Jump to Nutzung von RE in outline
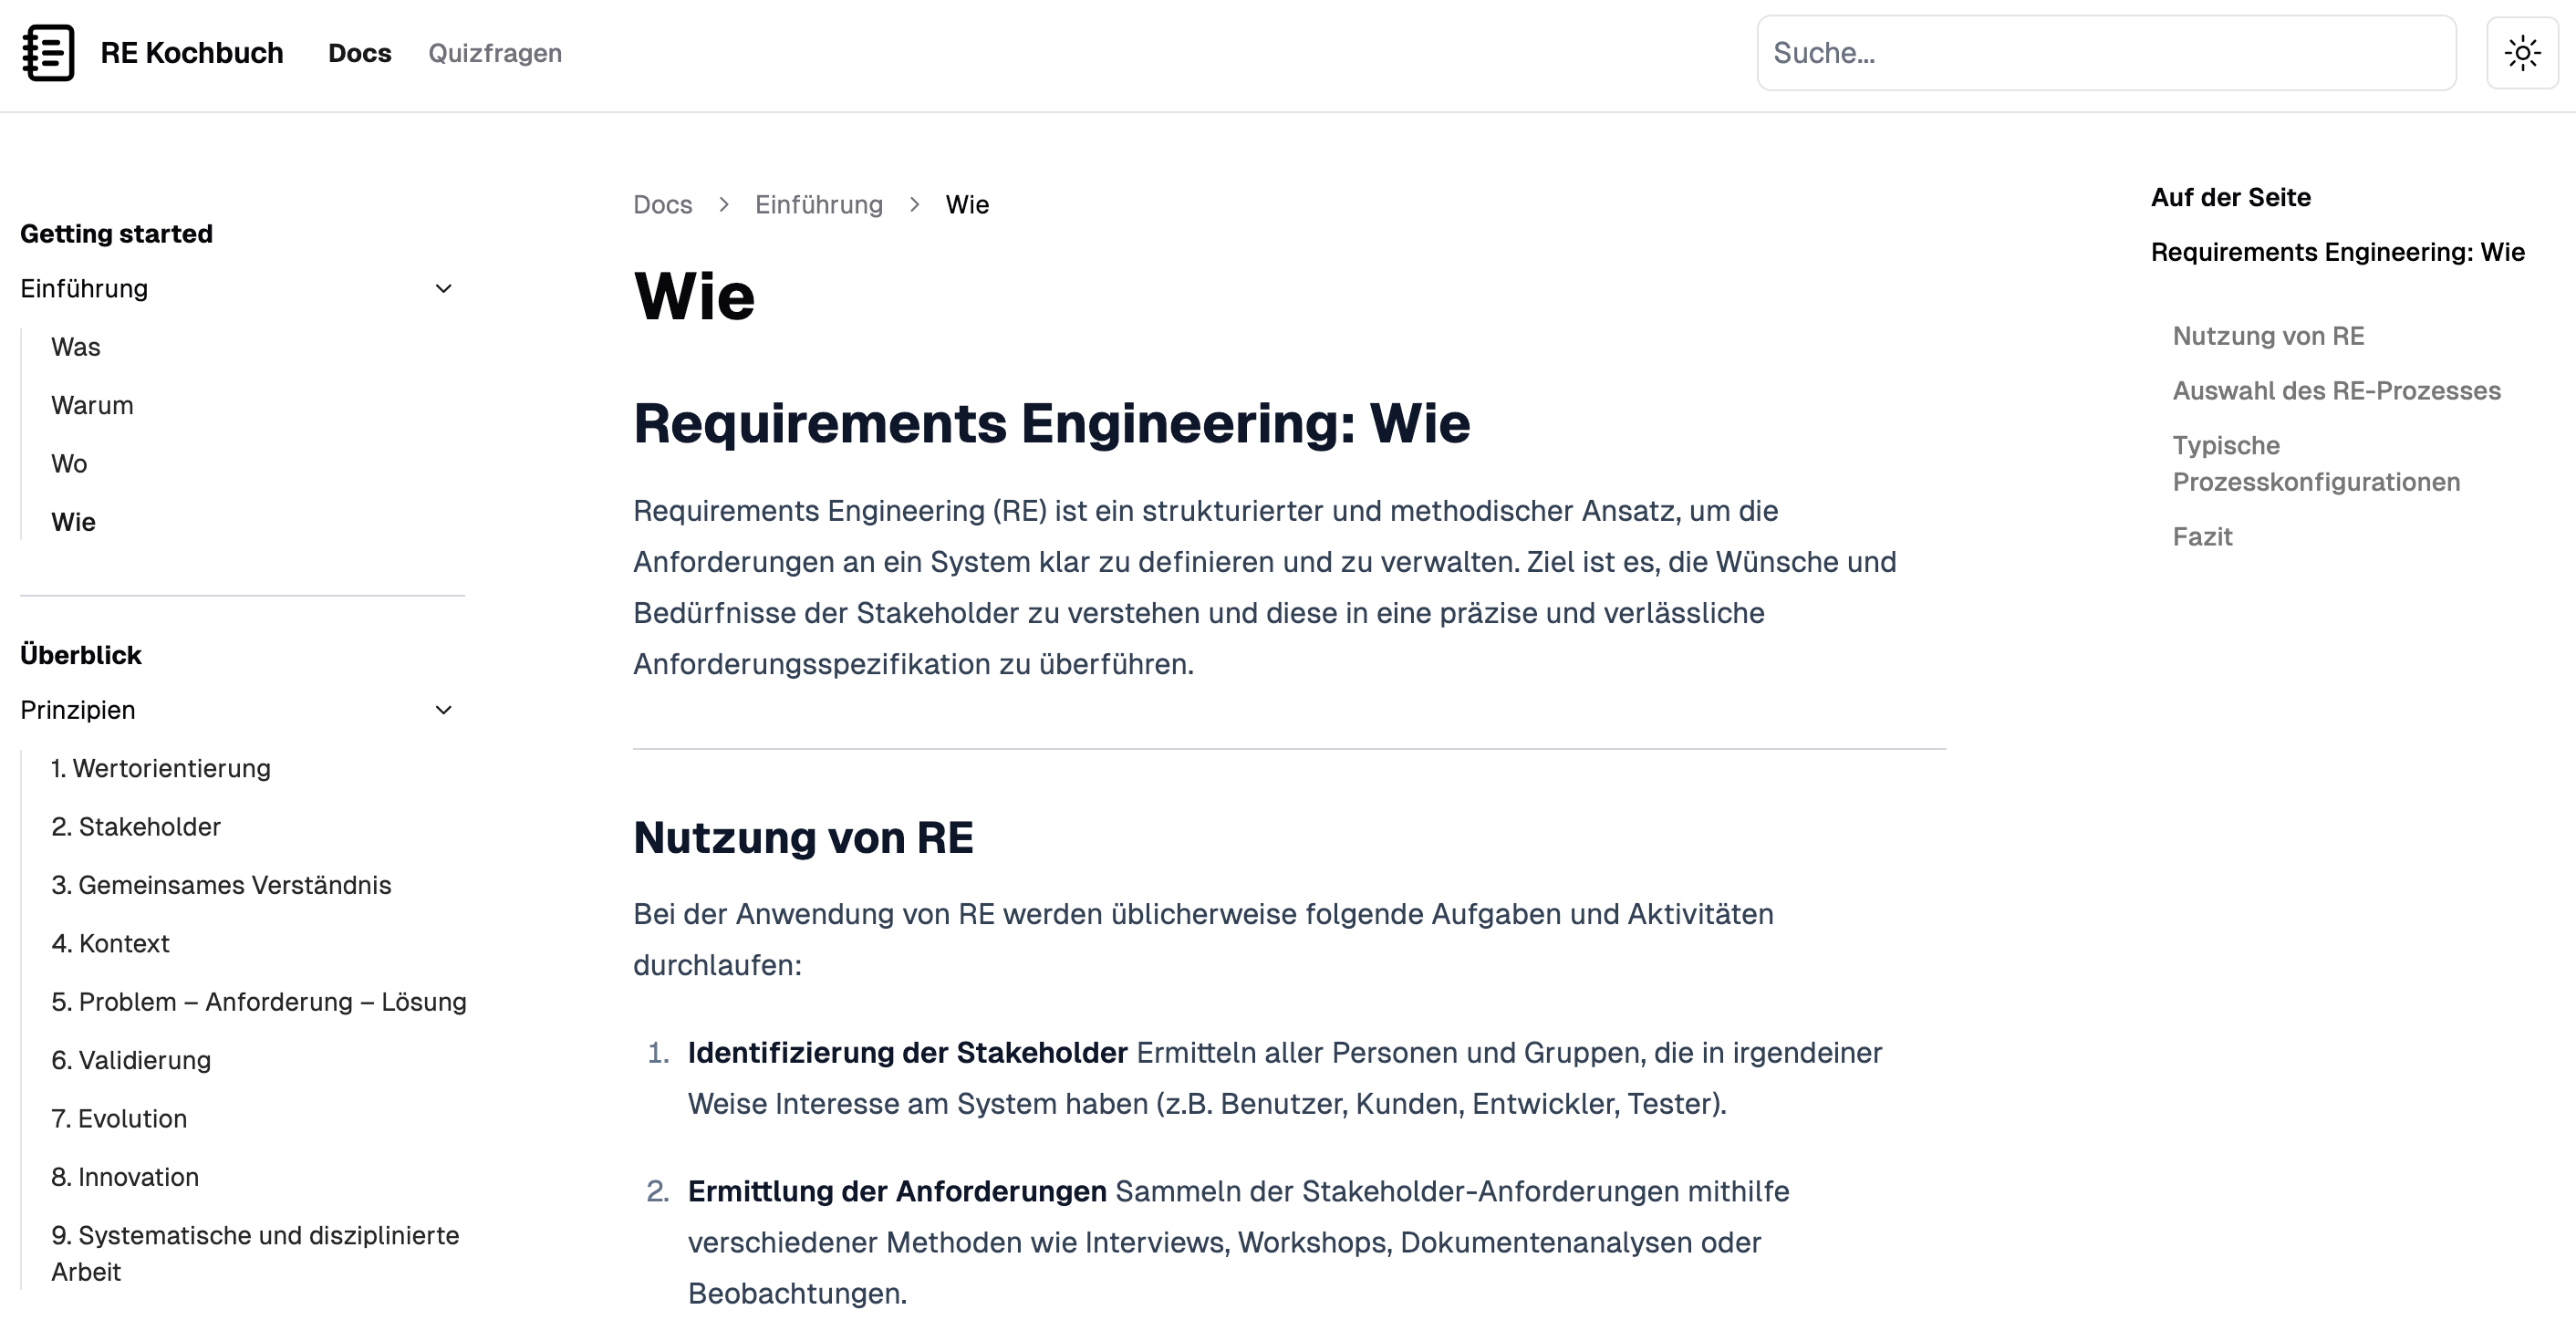The image size is (2576, 1341). 2268,336
